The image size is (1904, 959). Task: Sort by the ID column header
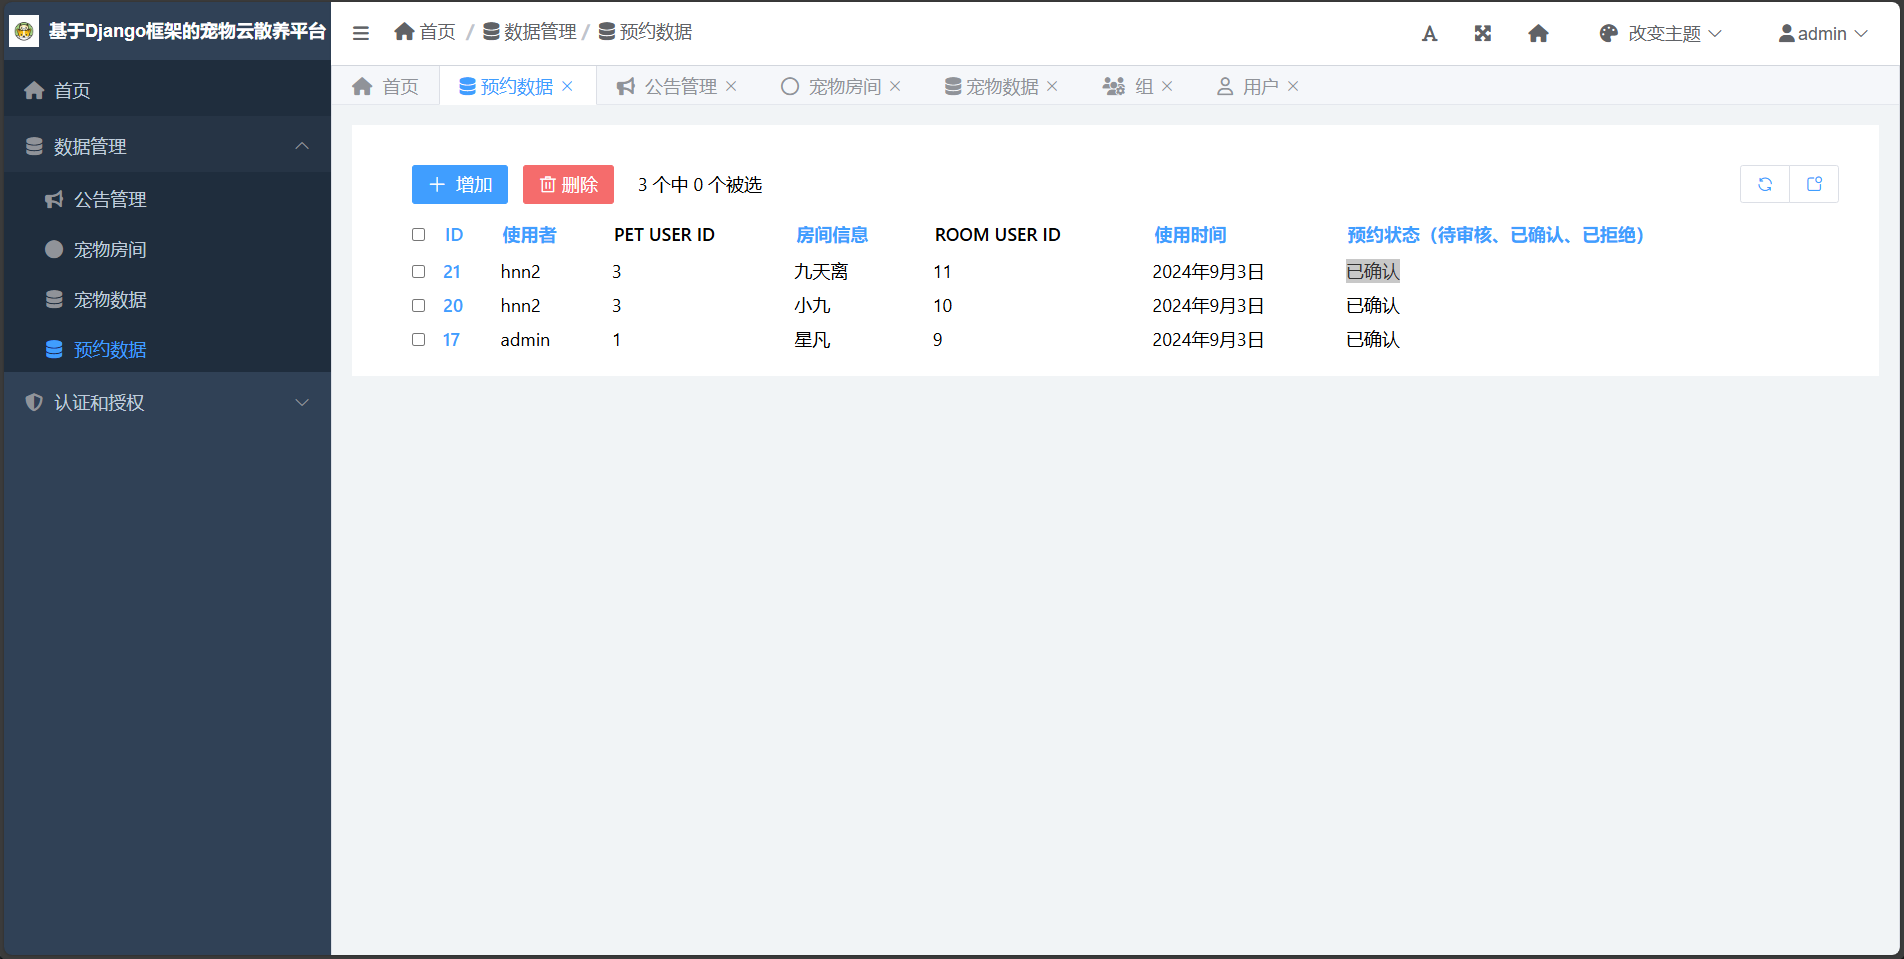(x=454, y=235)
